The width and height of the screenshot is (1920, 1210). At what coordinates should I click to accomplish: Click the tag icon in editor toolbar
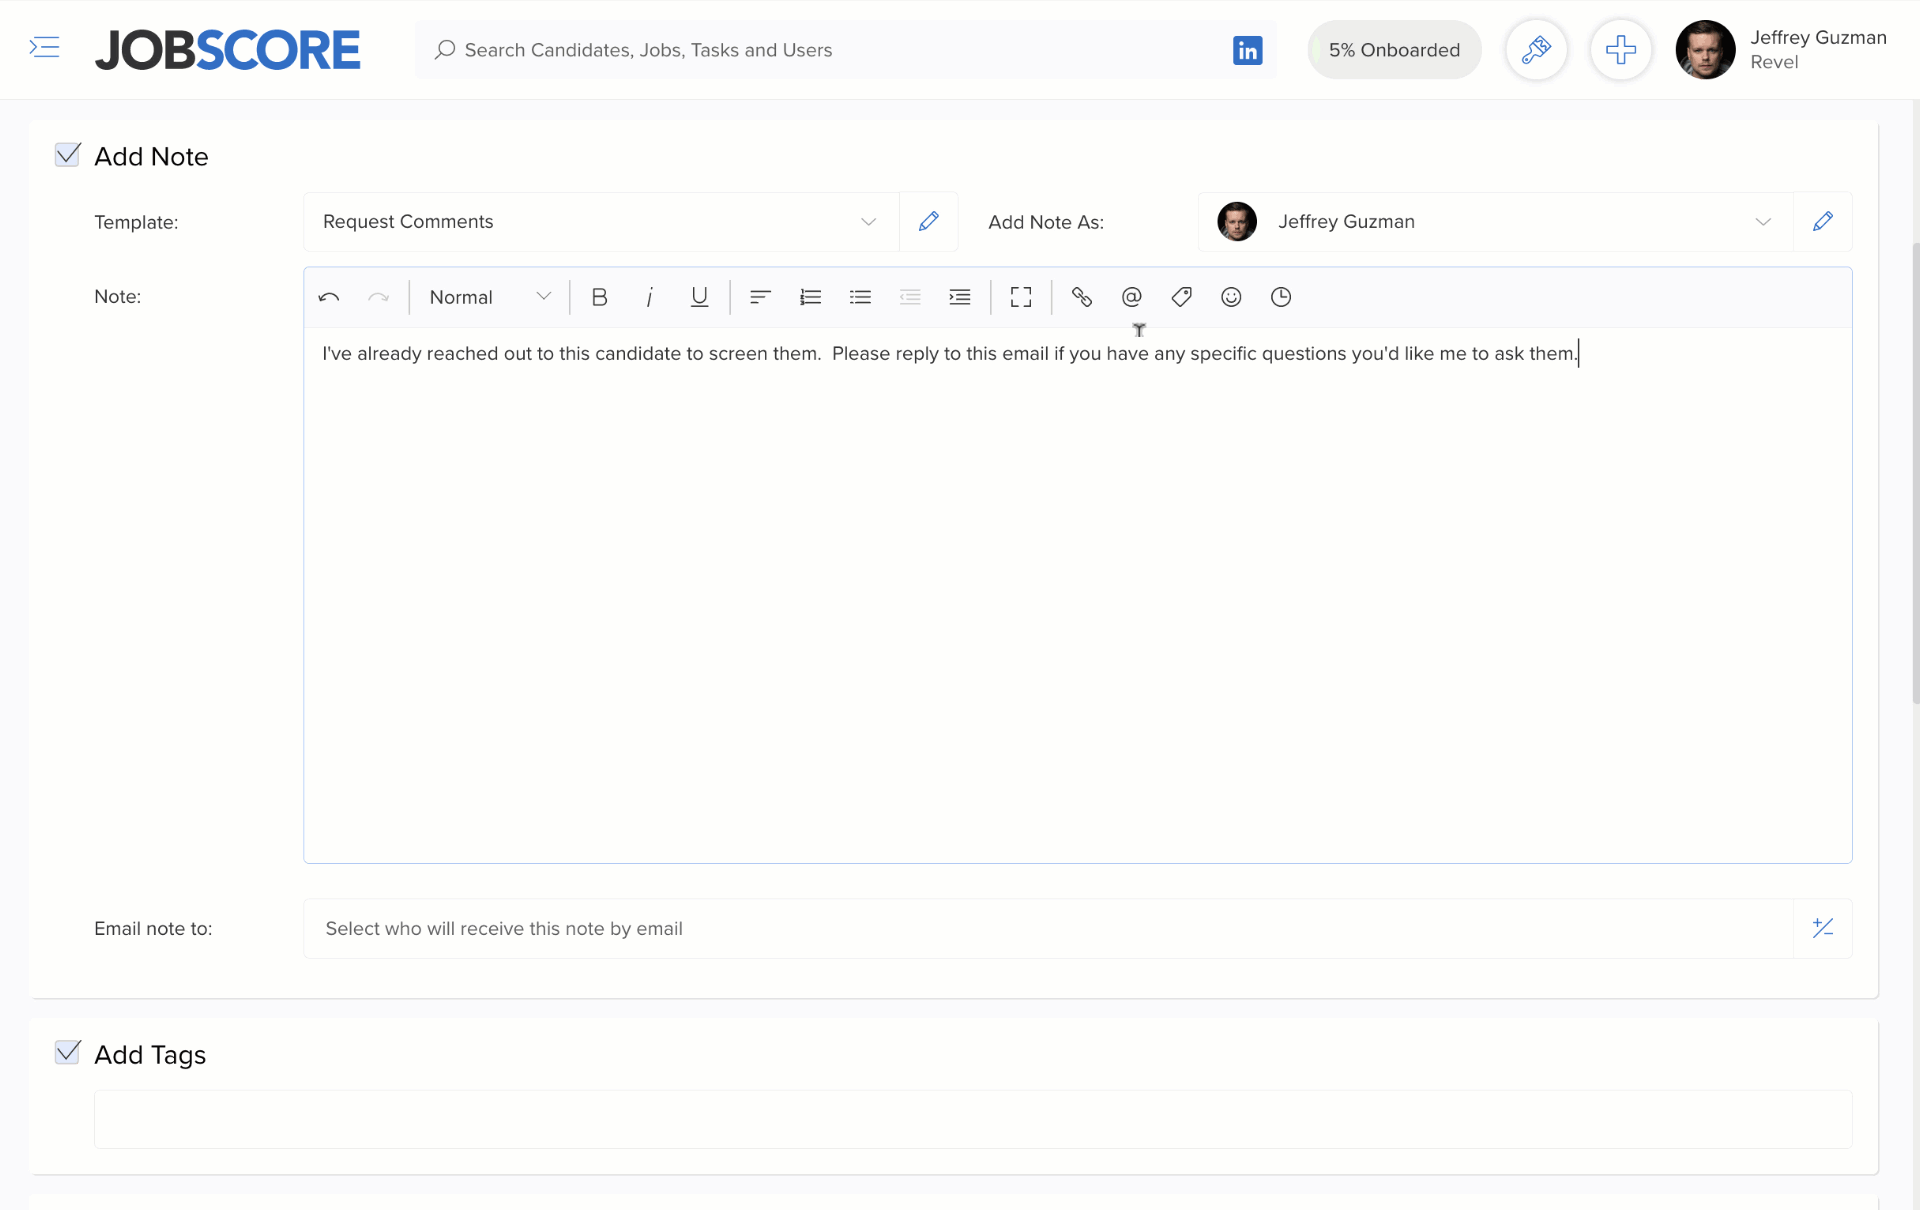coord(1181,297)
